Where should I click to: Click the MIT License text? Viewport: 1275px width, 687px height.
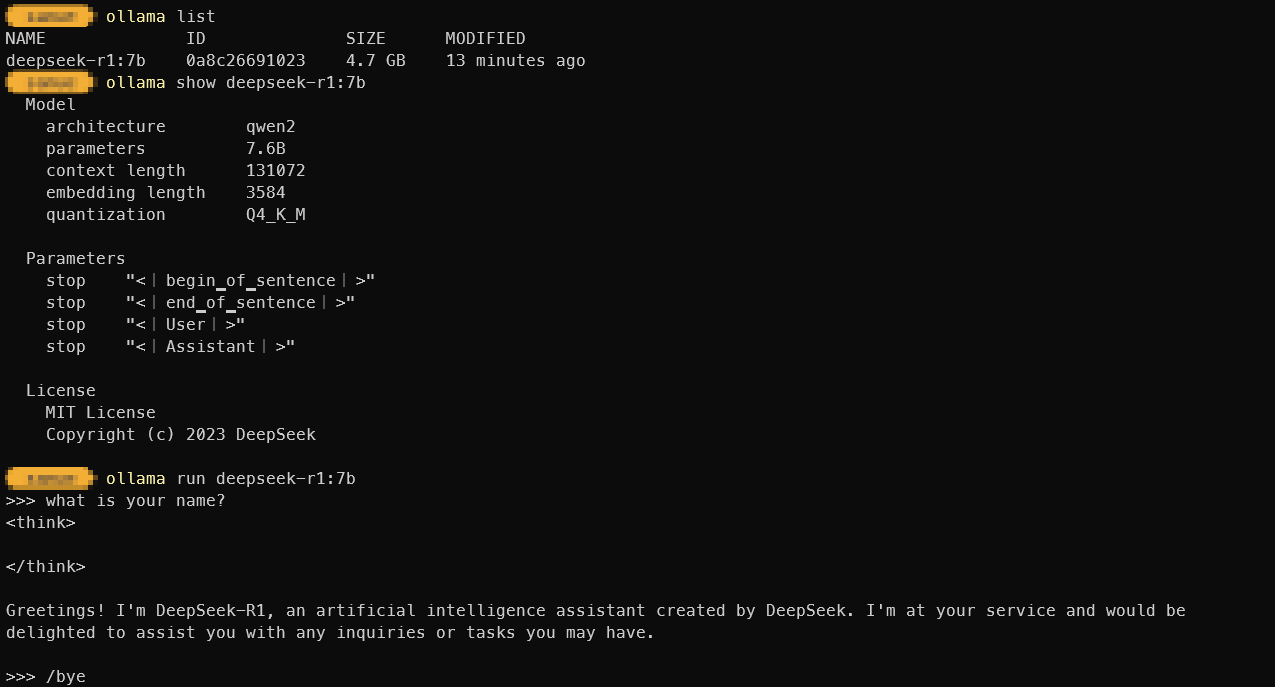click(100, 412)
